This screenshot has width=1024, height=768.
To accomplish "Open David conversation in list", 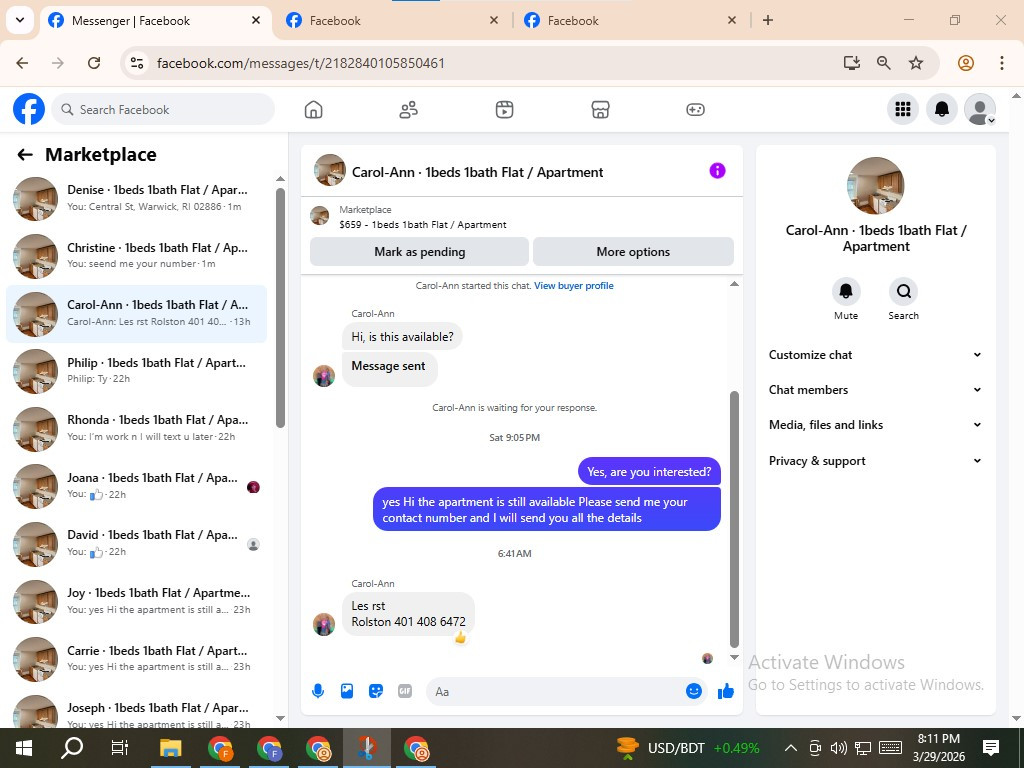I will tap(136, 543).
